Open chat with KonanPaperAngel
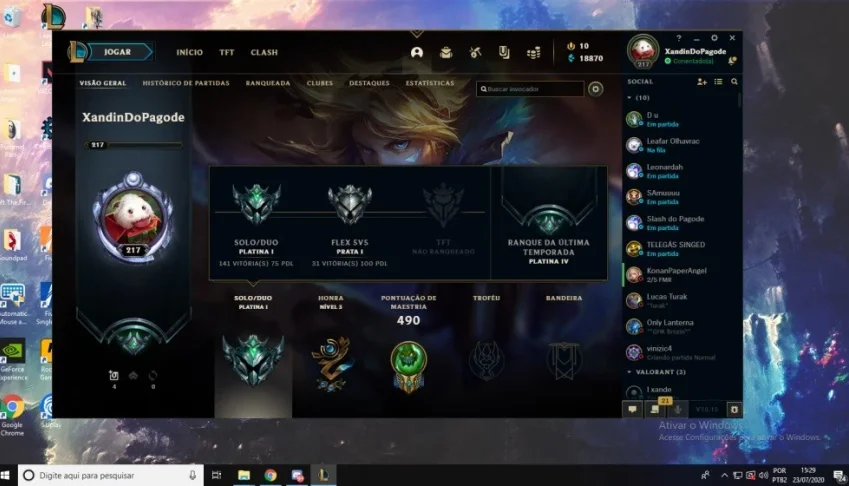 pos(680,275)
